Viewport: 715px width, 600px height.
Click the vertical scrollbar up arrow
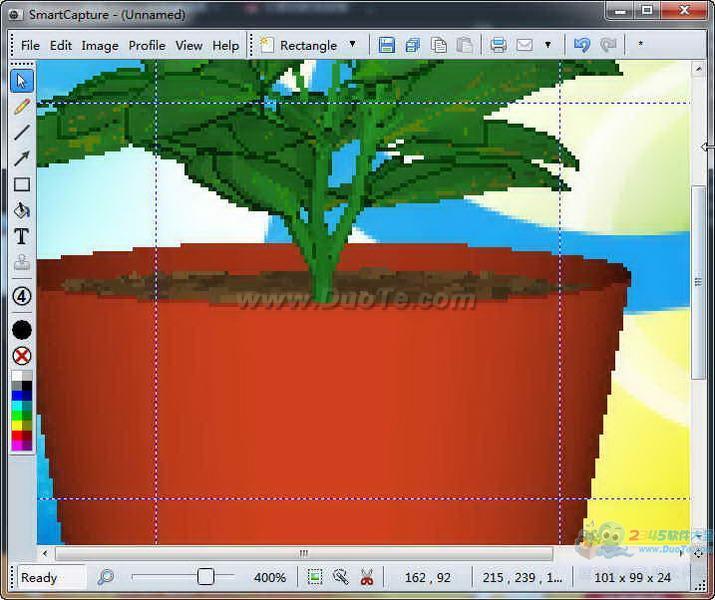[698, 69]
